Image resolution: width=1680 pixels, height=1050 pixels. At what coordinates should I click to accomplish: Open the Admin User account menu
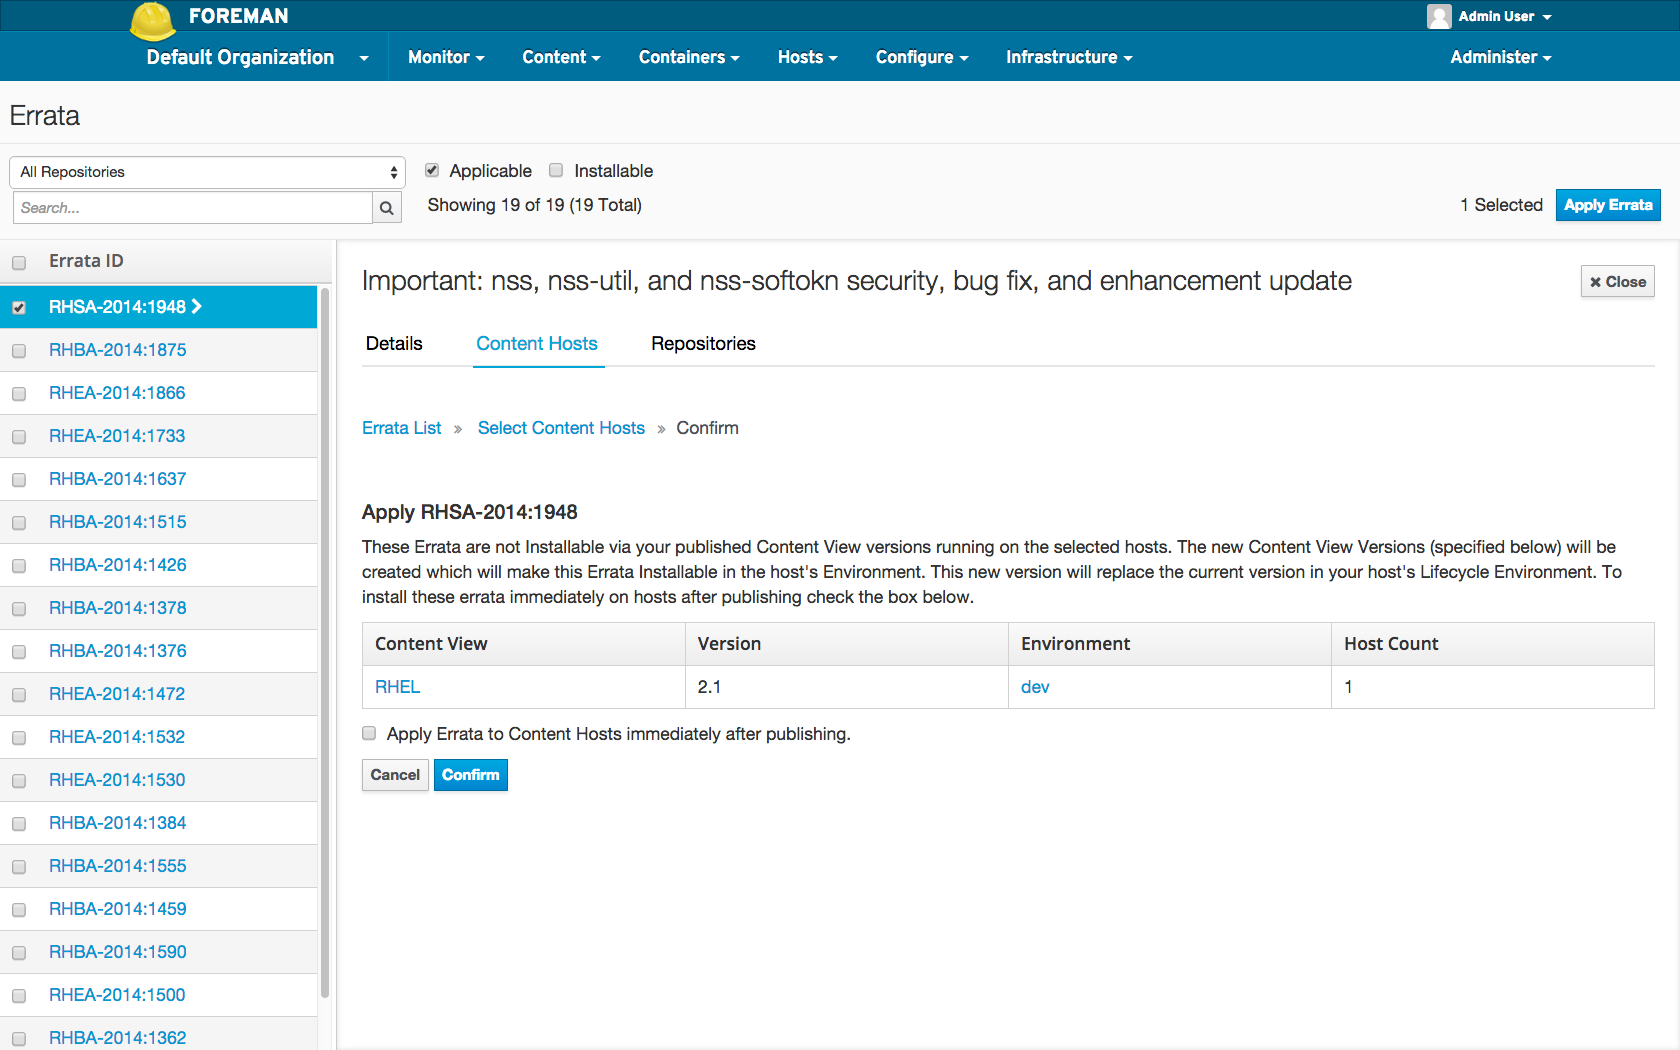click(1505, 16)
